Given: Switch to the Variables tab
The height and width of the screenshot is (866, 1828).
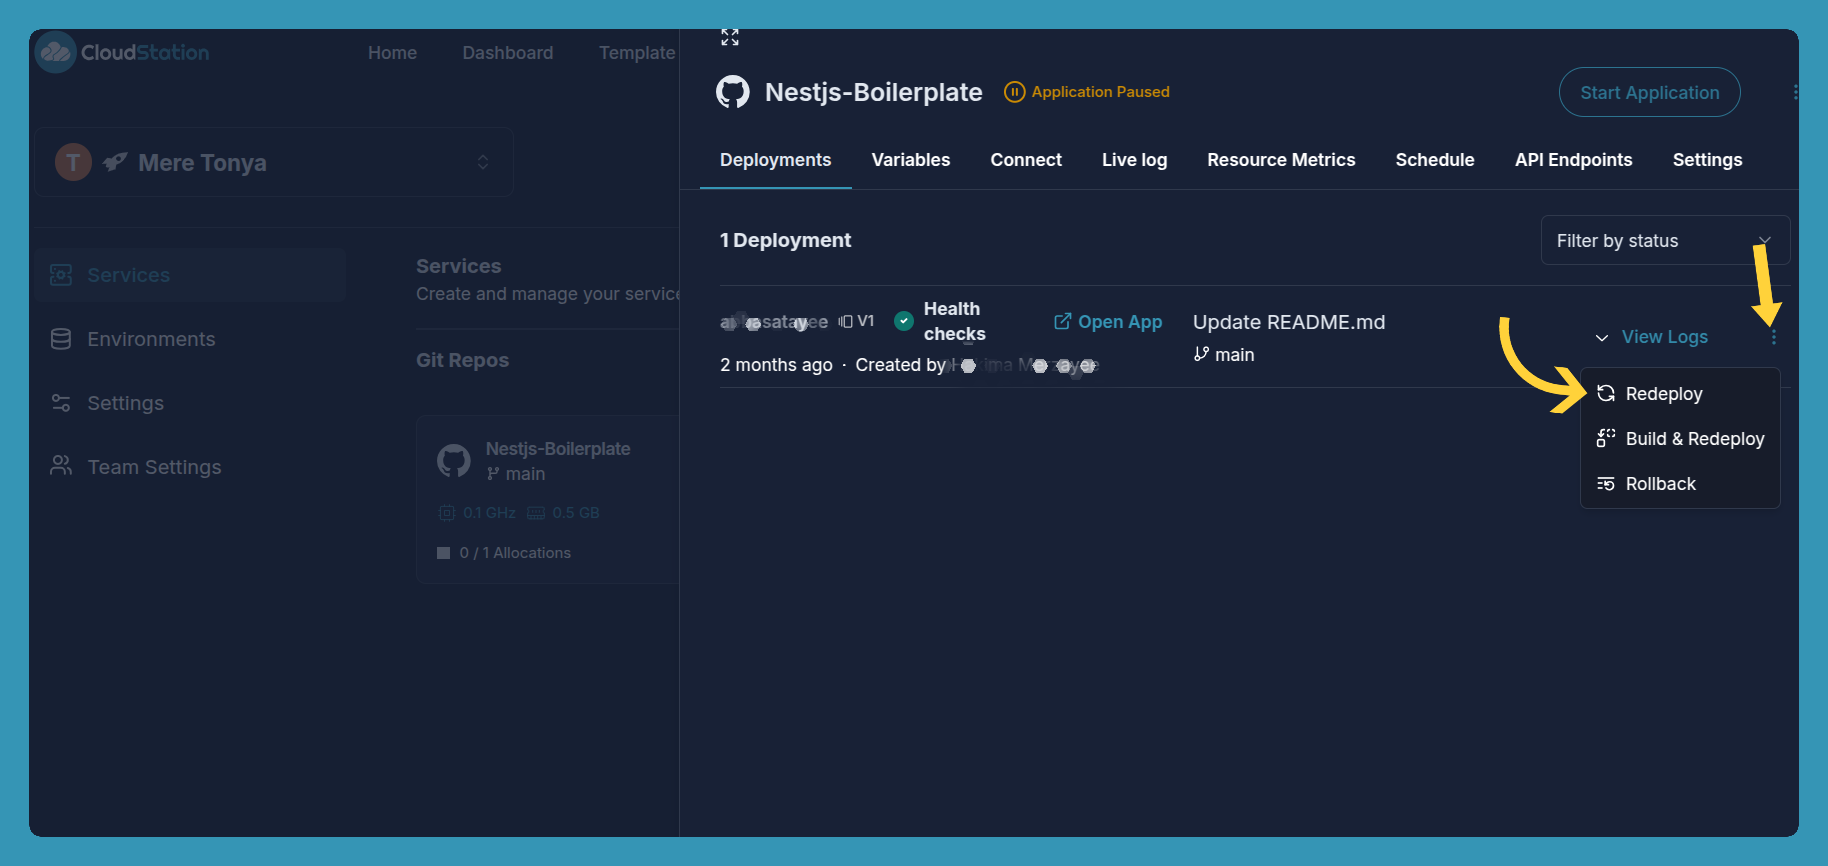Looking at the screenshot, I should [911, 160].
